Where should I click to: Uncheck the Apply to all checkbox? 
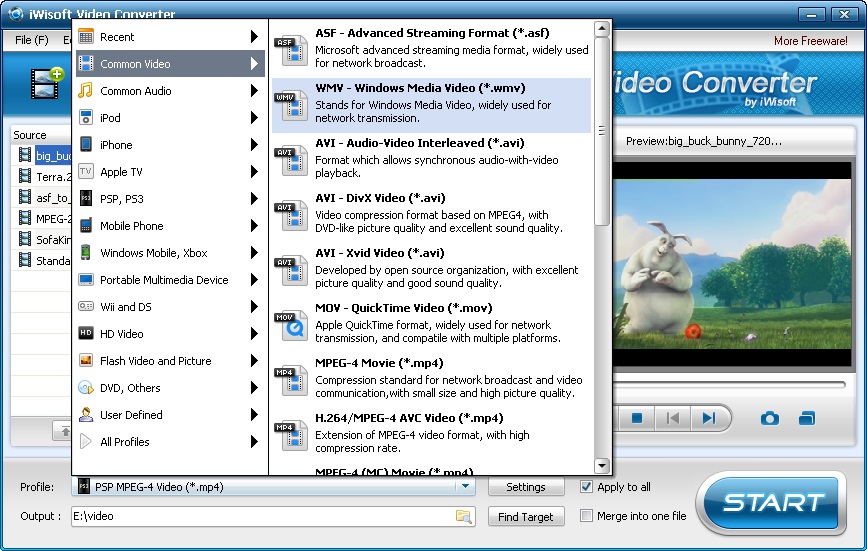click(587, 487)
